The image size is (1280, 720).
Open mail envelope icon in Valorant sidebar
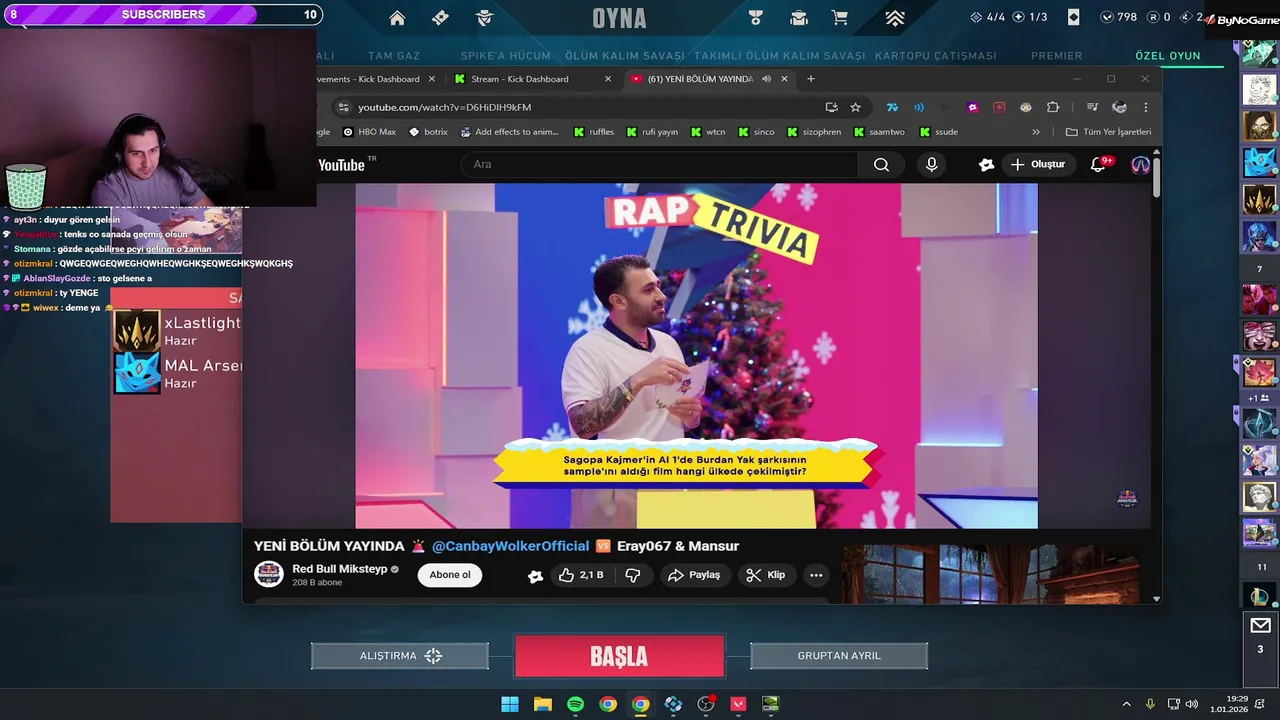pos(1260,626)
